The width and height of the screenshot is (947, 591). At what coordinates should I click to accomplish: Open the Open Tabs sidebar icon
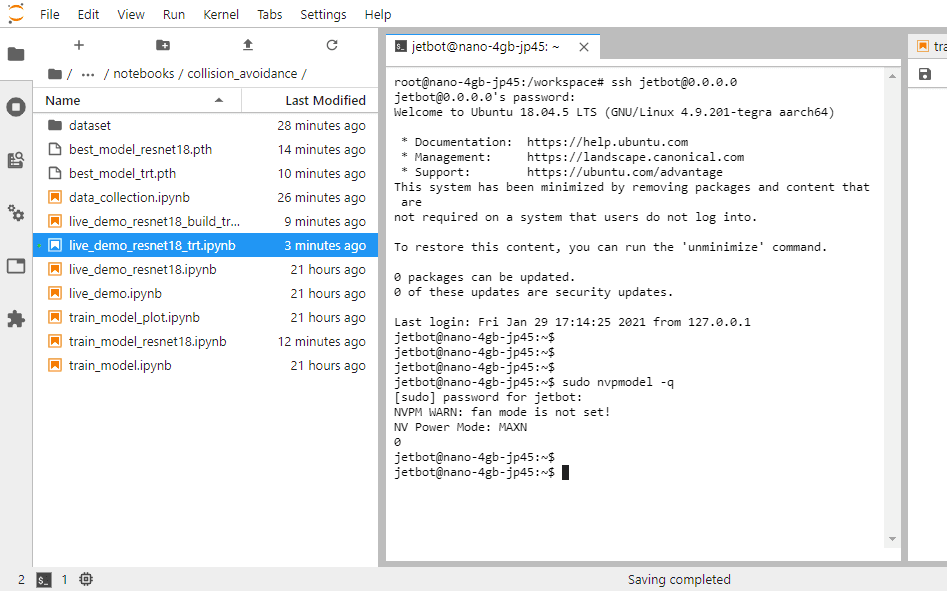pyautogui.click(x=16, y=266)
